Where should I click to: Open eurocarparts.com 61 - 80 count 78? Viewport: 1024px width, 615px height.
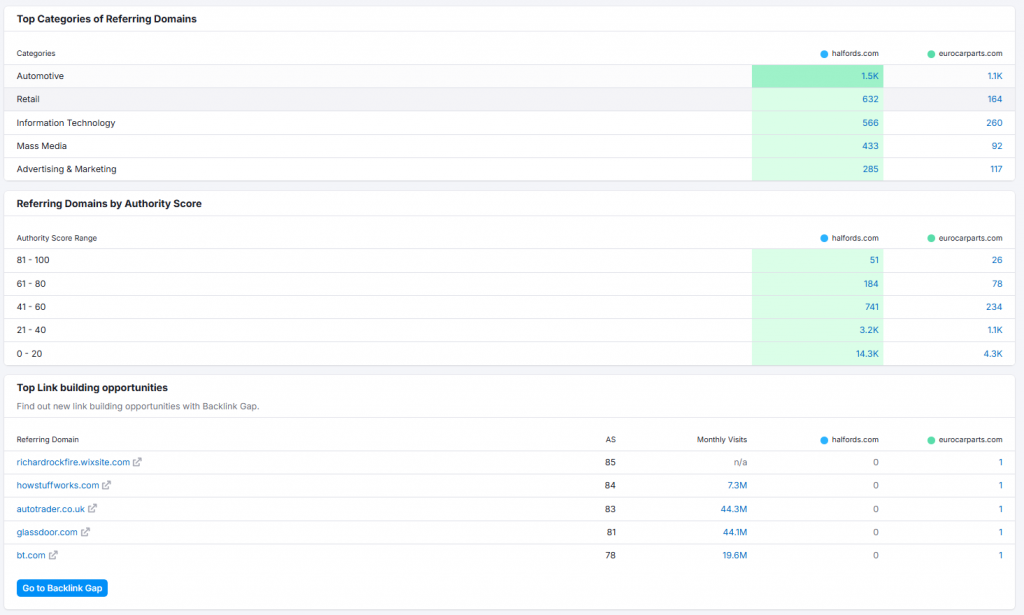[996, 284]
